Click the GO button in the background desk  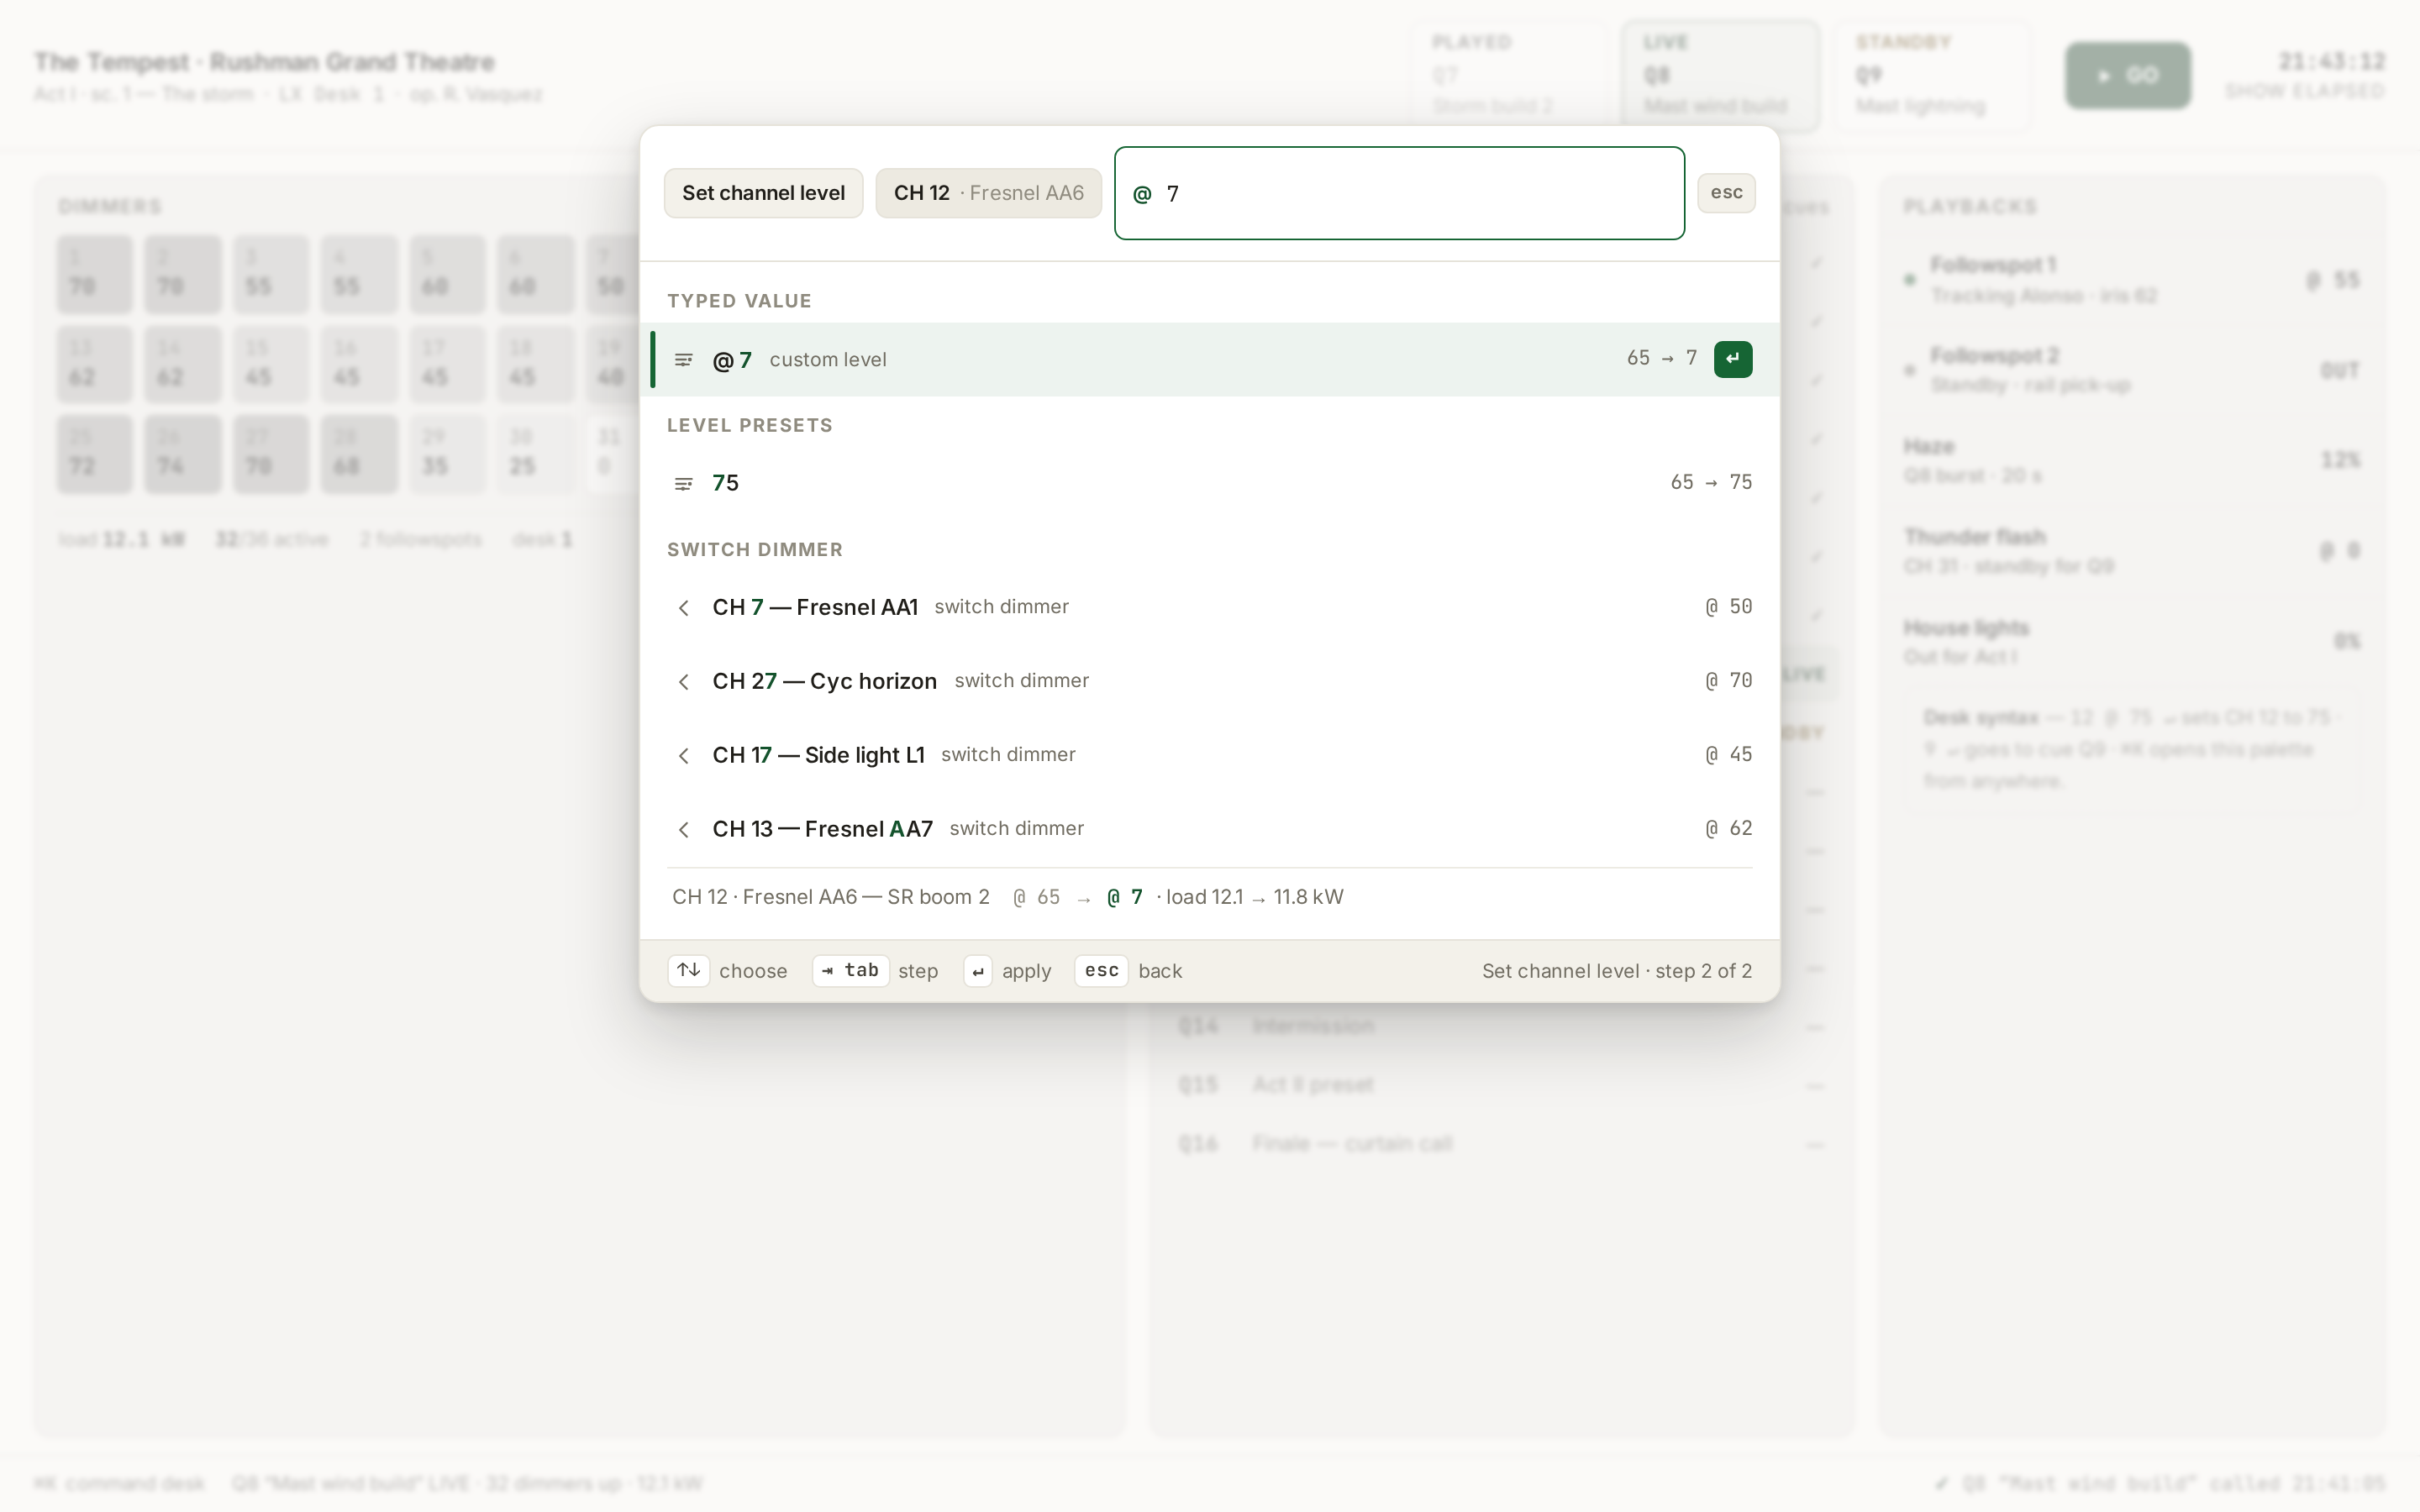tap(2128, 75)
